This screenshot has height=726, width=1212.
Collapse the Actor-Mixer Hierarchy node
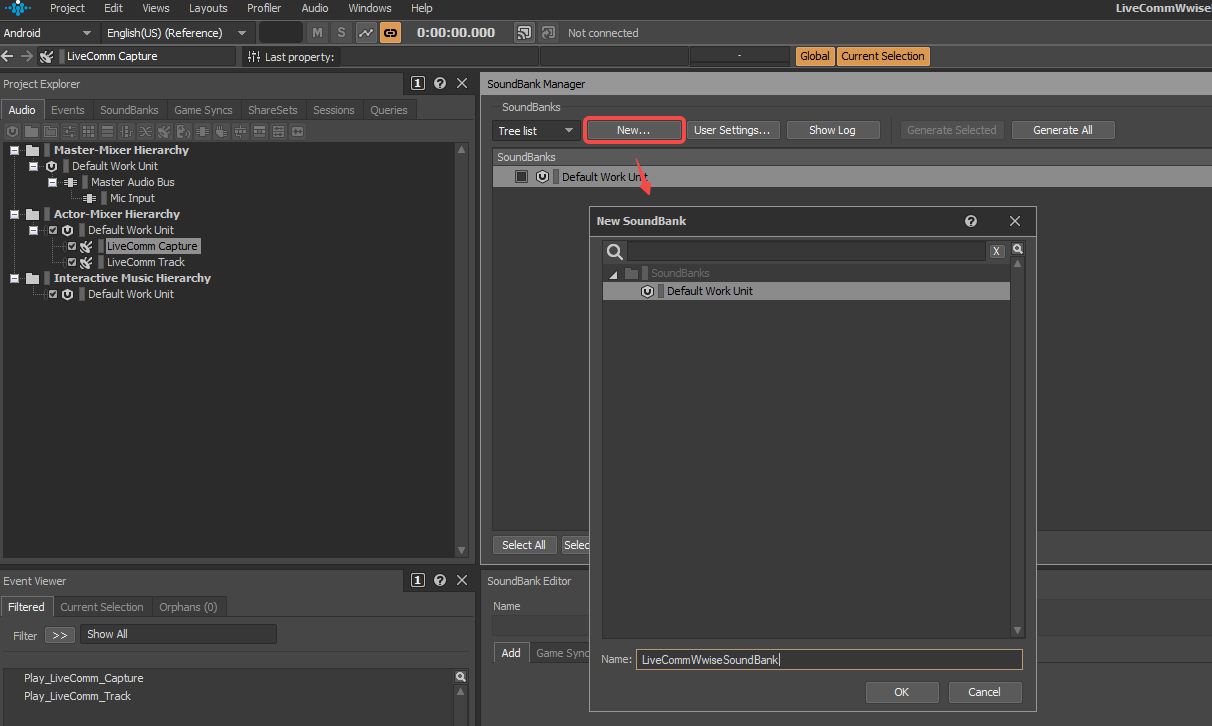[x=15, y=214]
